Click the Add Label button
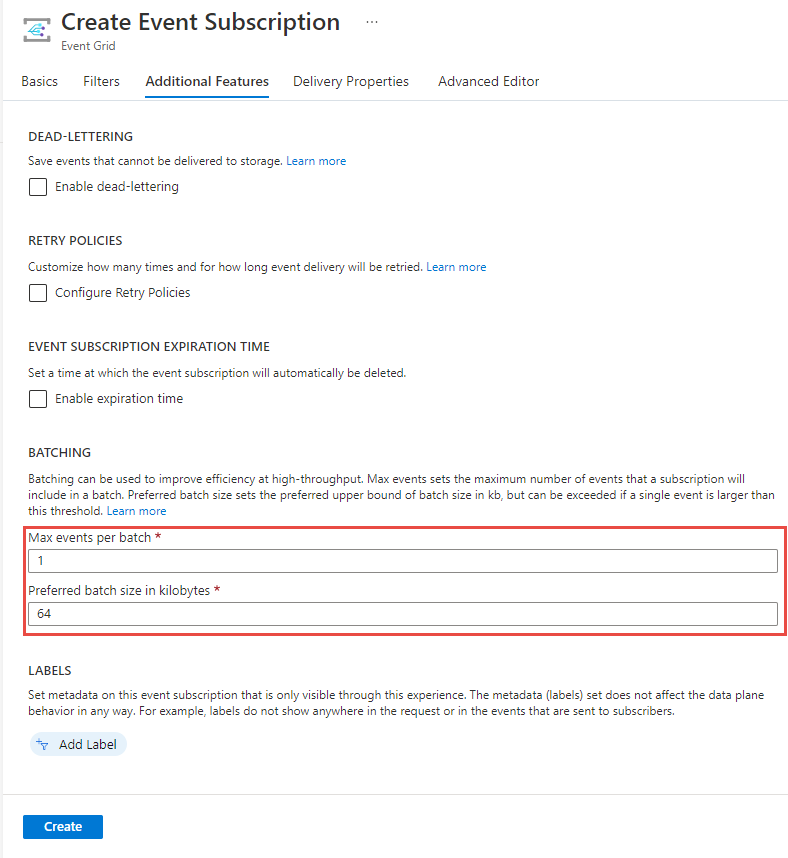 (78, 744)
